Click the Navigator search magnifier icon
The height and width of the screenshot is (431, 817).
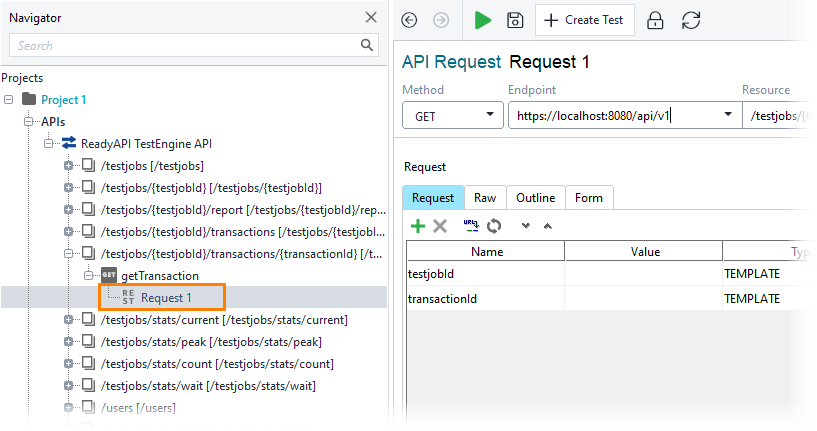tap(367, 45)
